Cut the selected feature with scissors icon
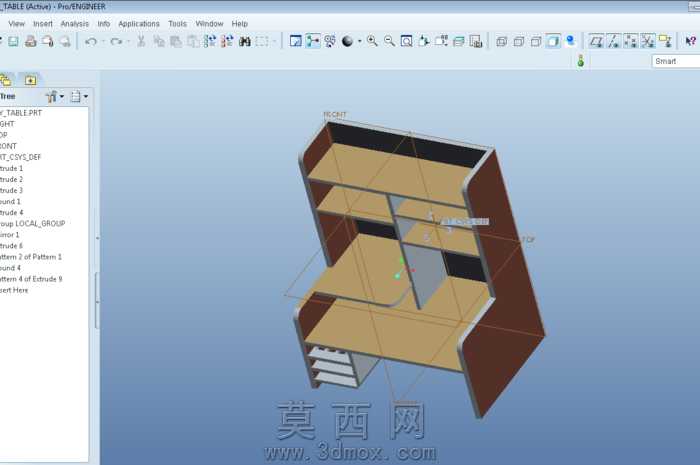This screenshot has width=700, height=465. click(x=141, y=42)
